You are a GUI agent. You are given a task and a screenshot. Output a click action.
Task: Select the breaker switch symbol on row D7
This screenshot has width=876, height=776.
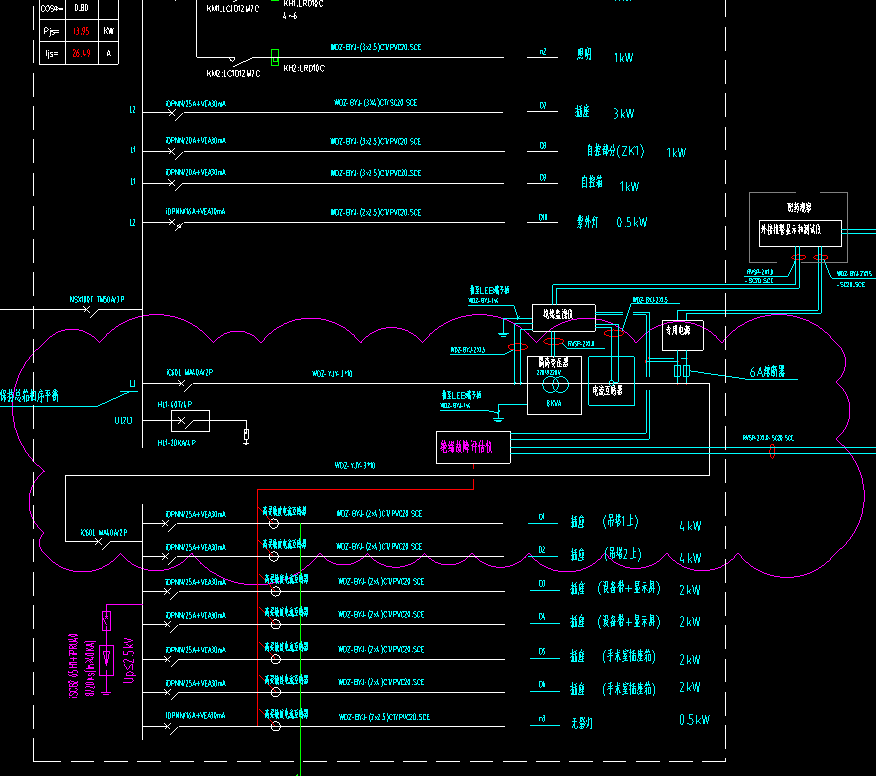(175, 115)
